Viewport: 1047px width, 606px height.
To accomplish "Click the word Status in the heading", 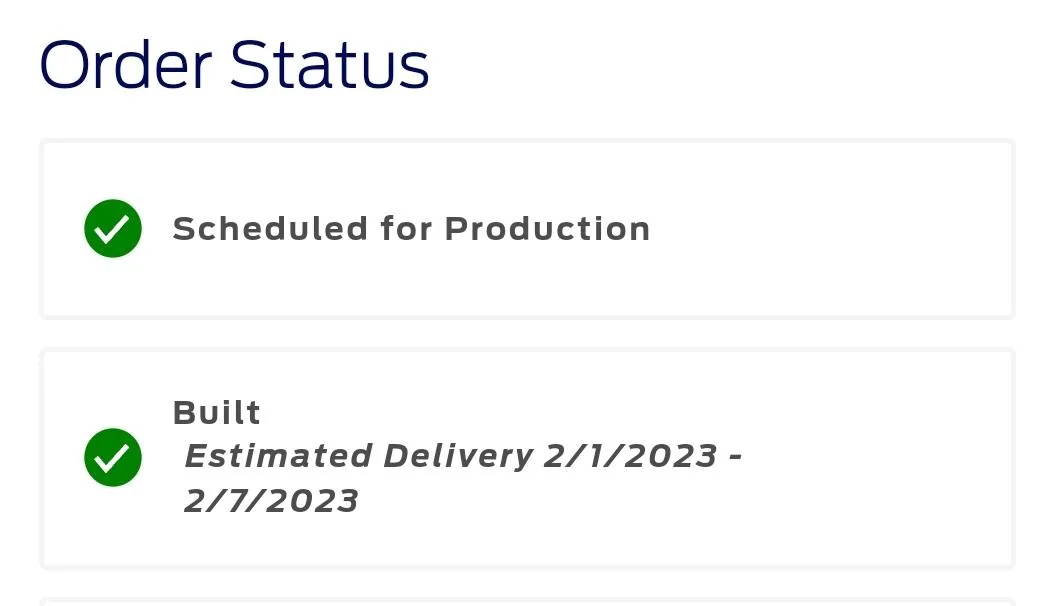I will (x=329, y=66).
